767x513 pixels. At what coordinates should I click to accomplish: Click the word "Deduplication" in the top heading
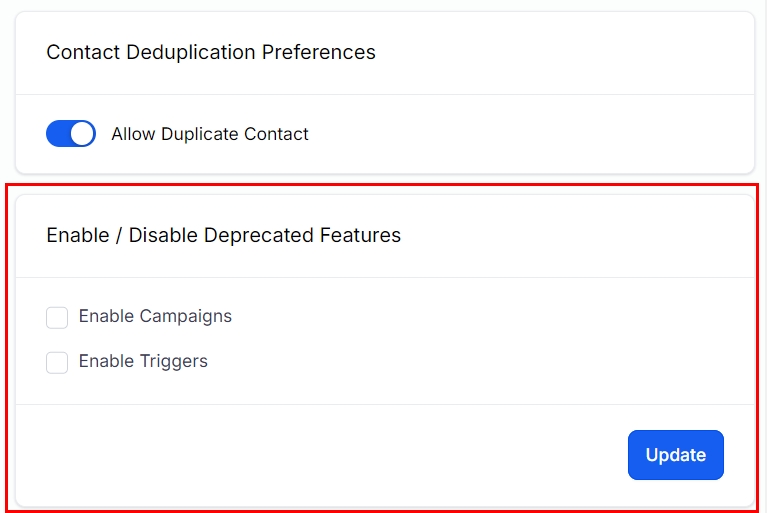[x=191, y=52]
